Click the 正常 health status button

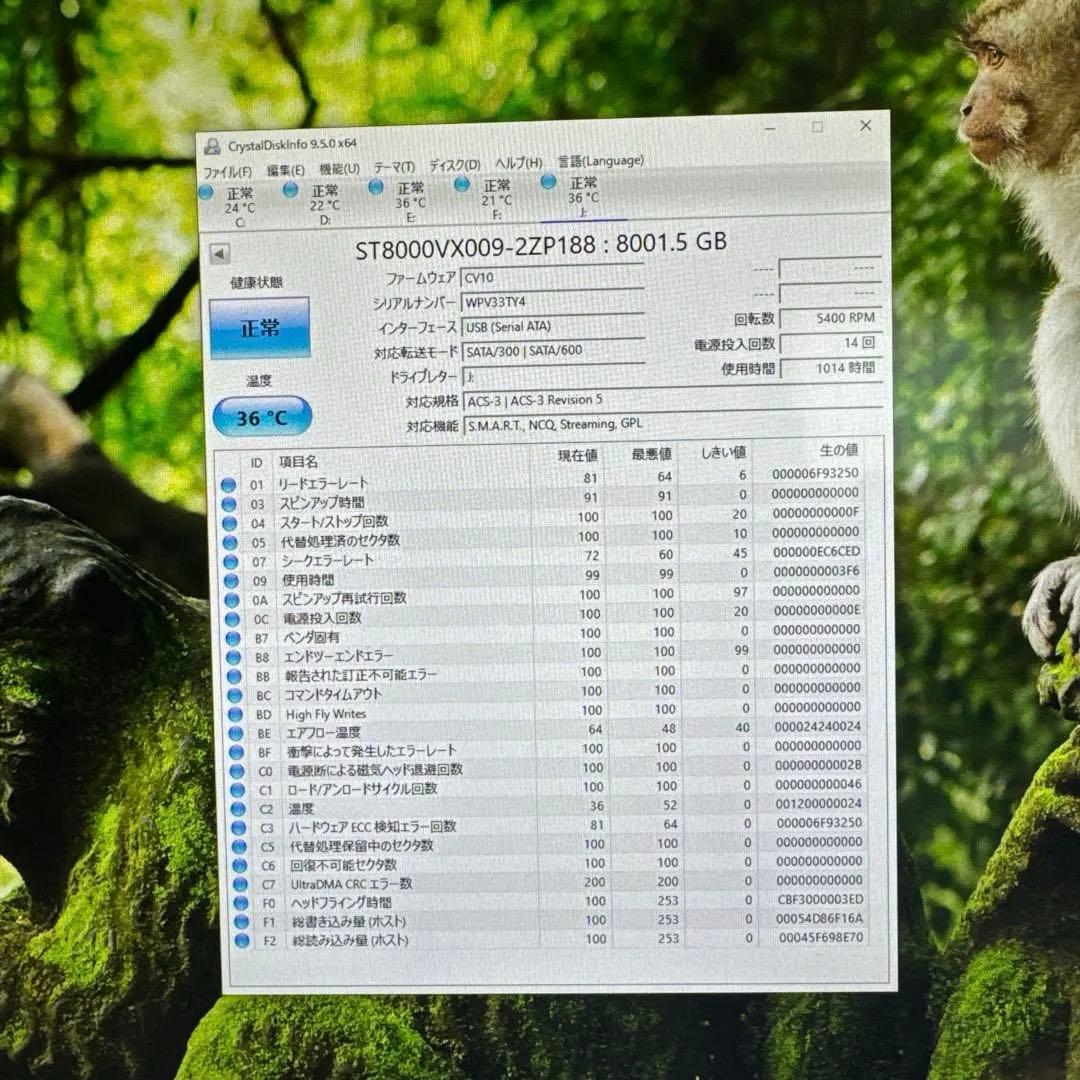[260, 328]
